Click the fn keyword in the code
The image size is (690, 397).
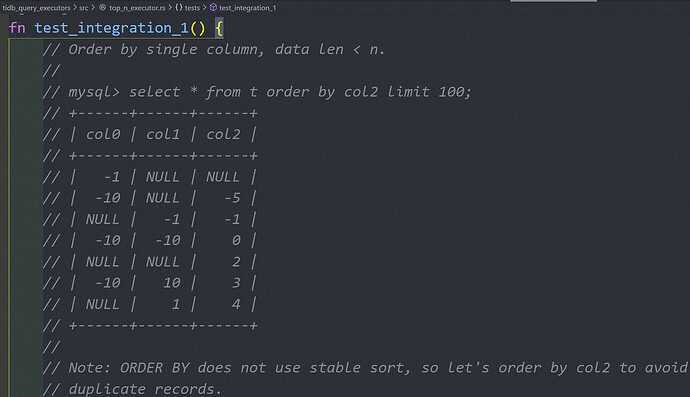pos(17,28)
